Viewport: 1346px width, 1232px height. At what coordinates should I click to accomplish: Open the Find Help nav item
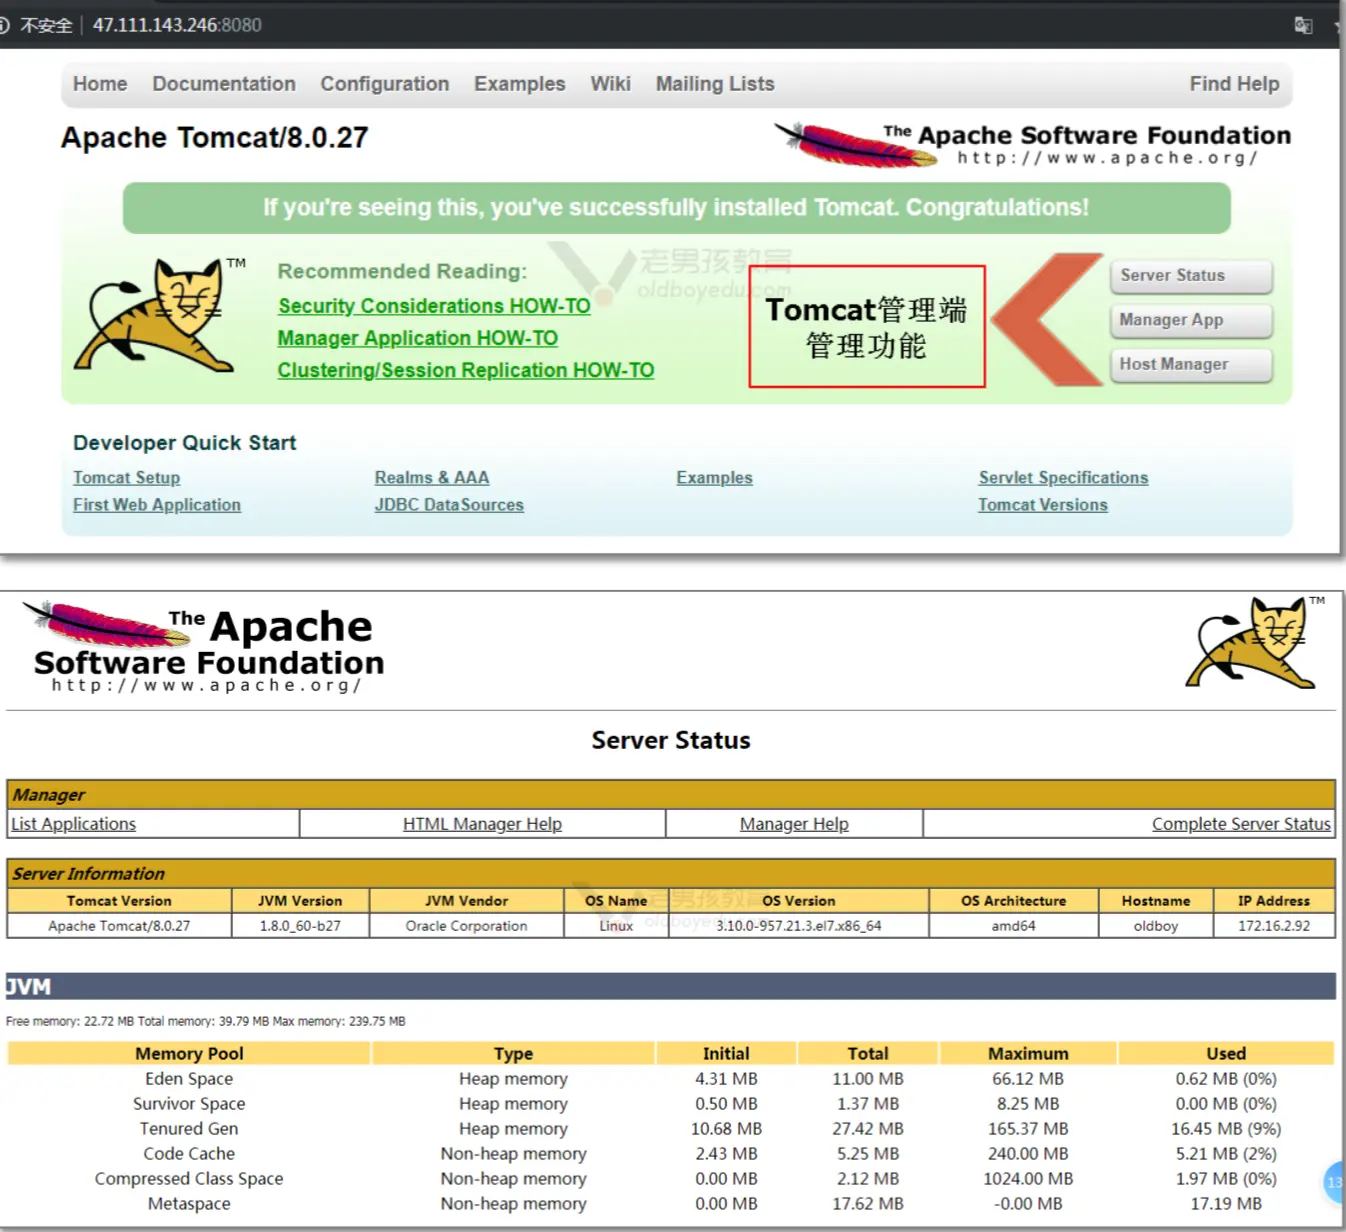click(x=1234, y=84)
